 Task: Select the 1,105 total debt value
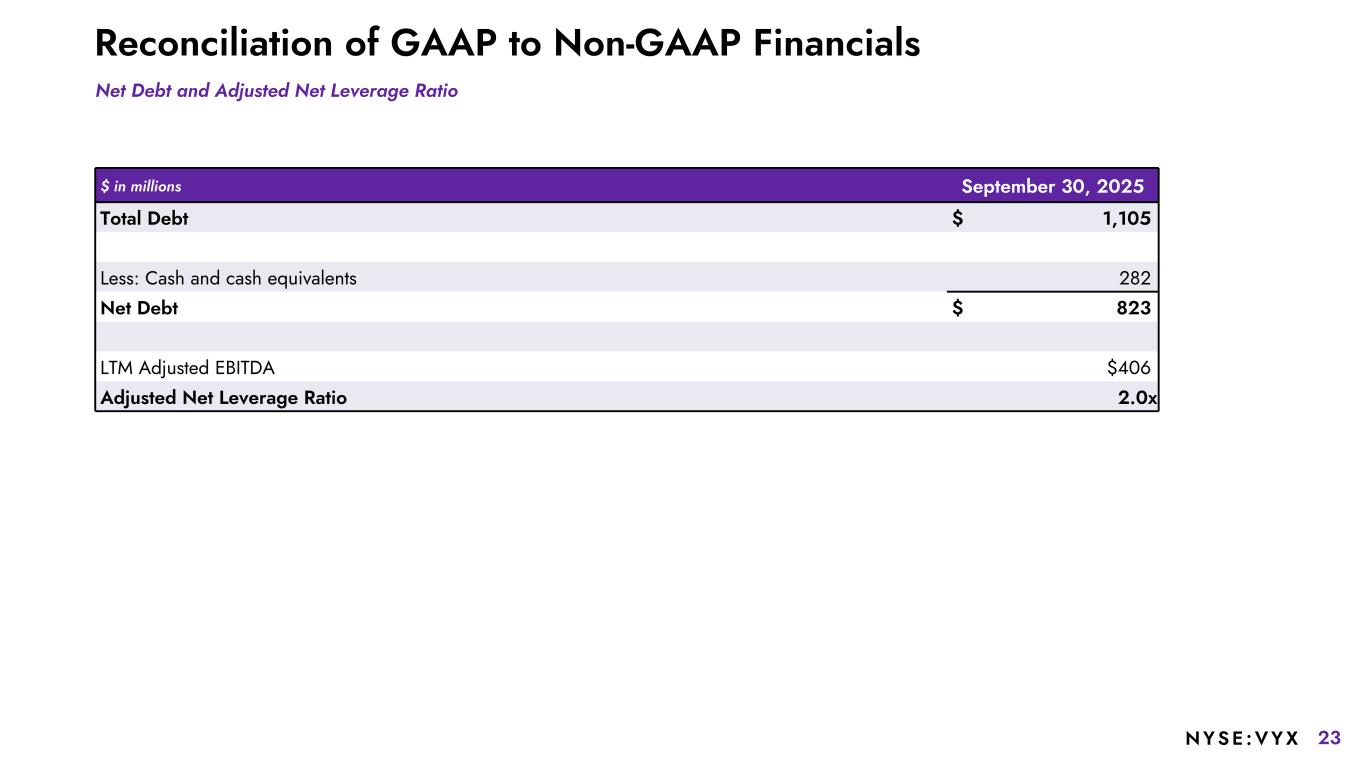click(1125, 218)
